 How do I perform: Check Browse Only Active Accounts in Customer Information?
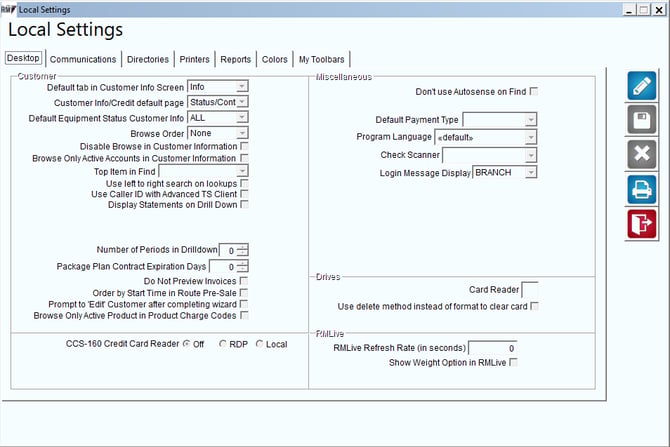point(244,158)
